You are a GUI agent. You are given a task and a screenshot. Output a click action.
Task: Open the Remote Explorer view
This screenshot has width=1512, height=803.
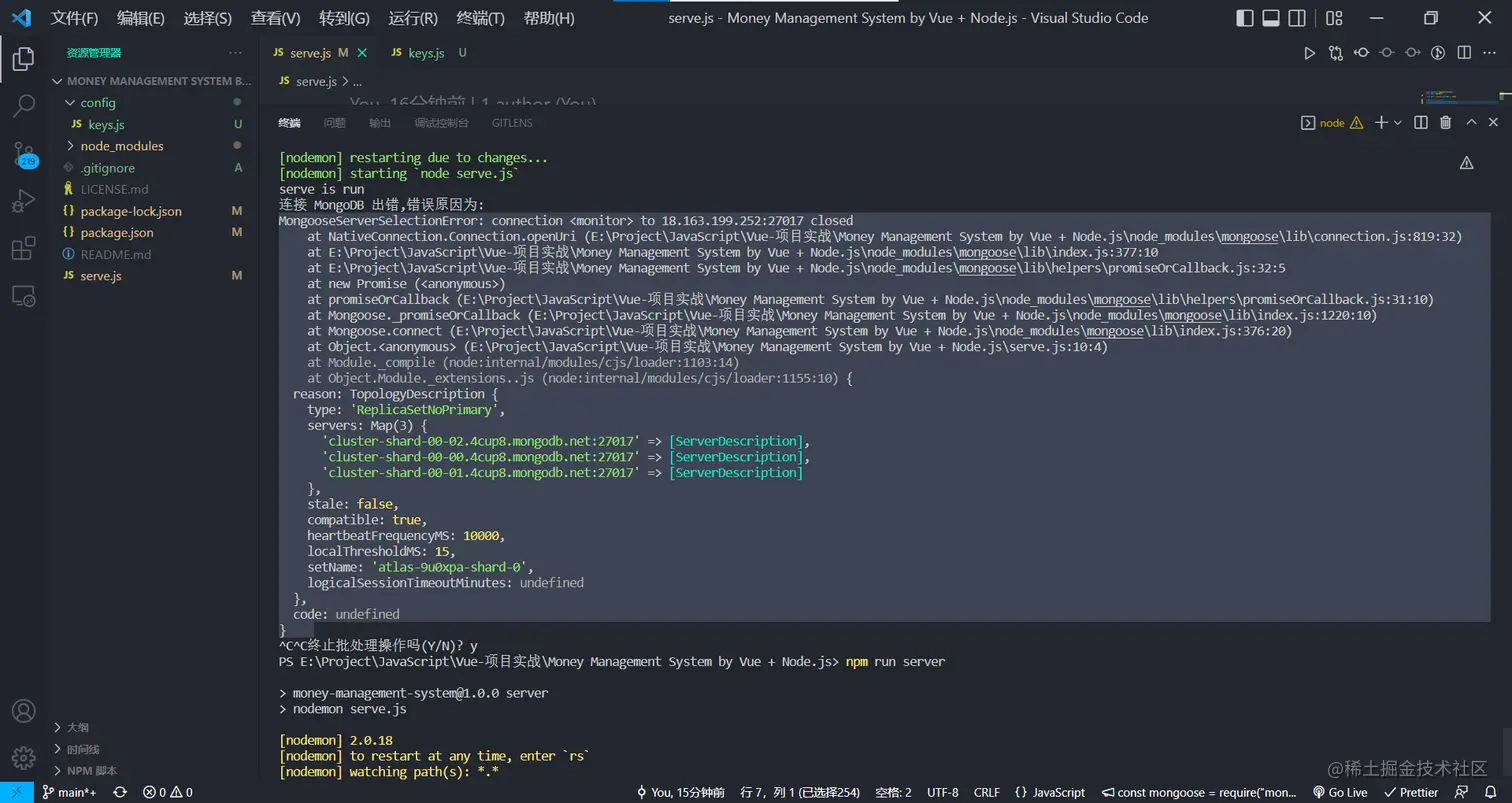pos(23,296)
